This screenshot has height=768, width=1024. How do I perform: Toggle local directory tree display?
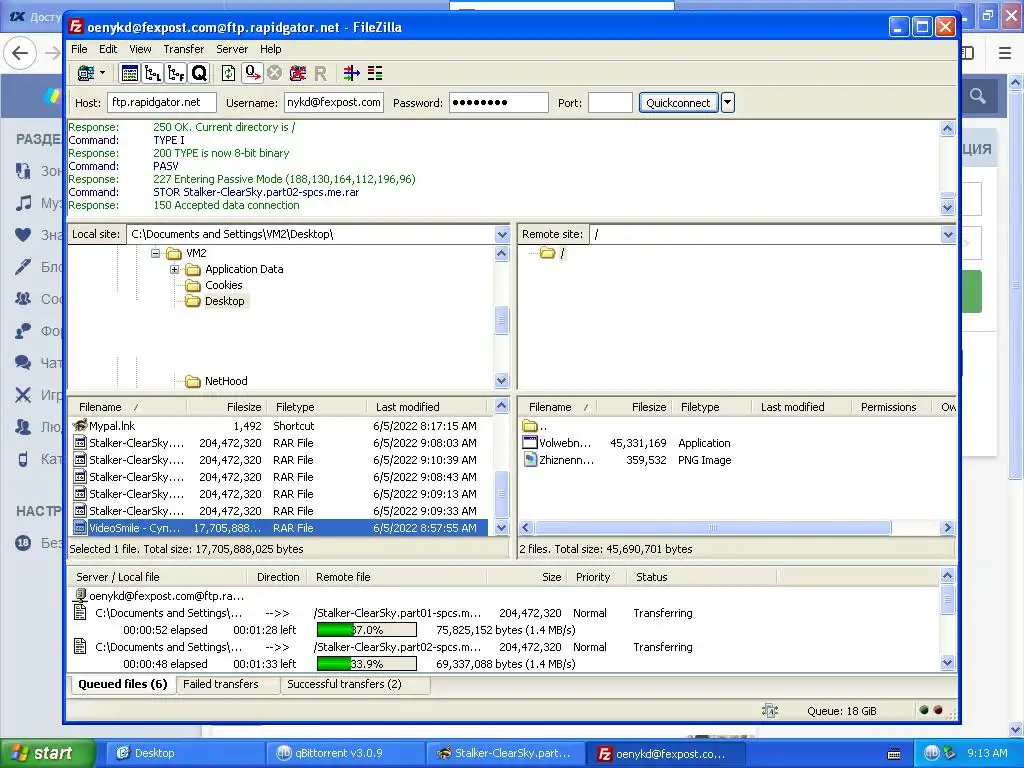[153, 73]
